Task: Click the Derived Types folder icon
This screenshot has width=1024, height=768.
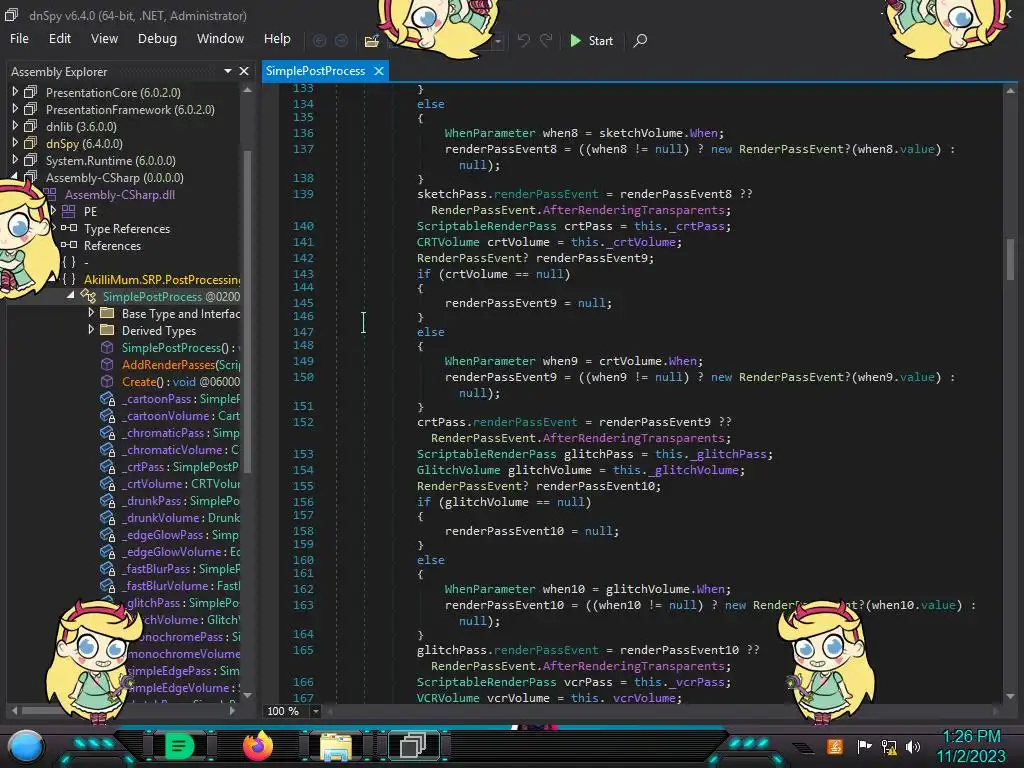Action: [107, 330]
